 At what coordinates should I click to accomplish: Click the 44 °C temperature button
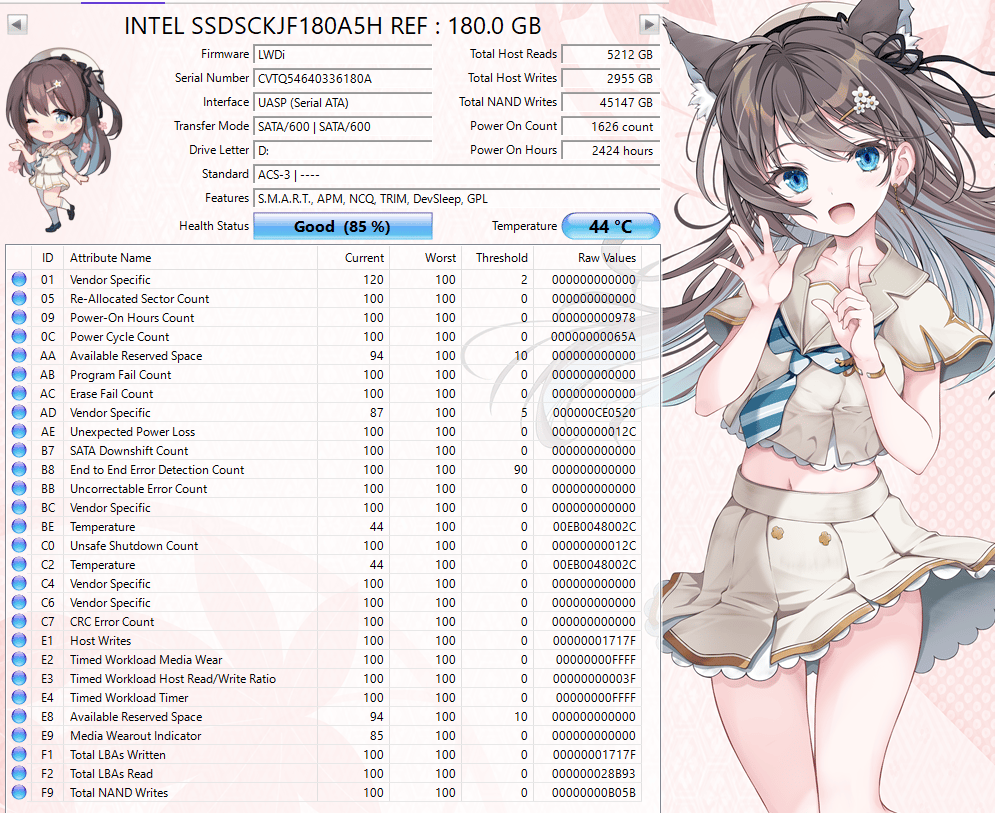(610, 227)
